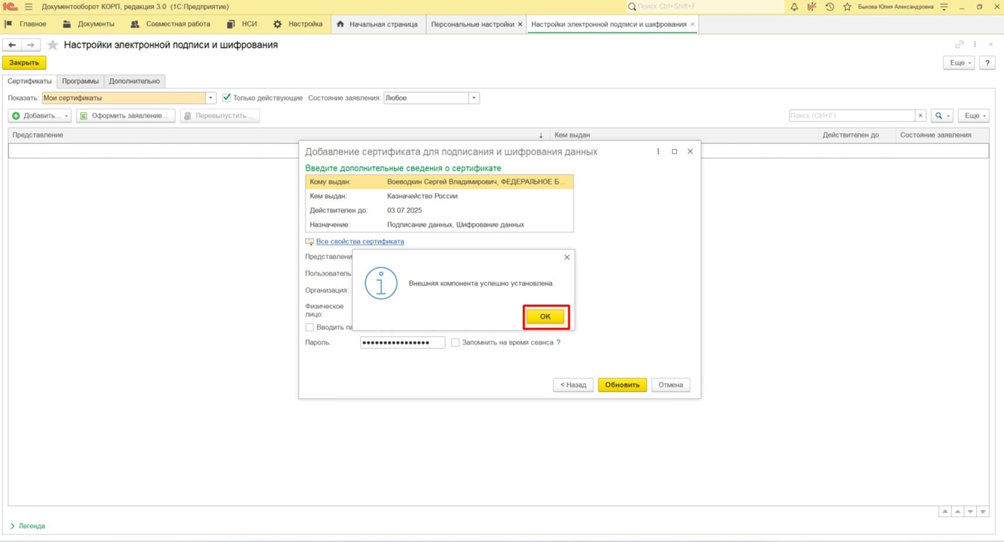Add this form to favorites via gray star

point(53,45)
